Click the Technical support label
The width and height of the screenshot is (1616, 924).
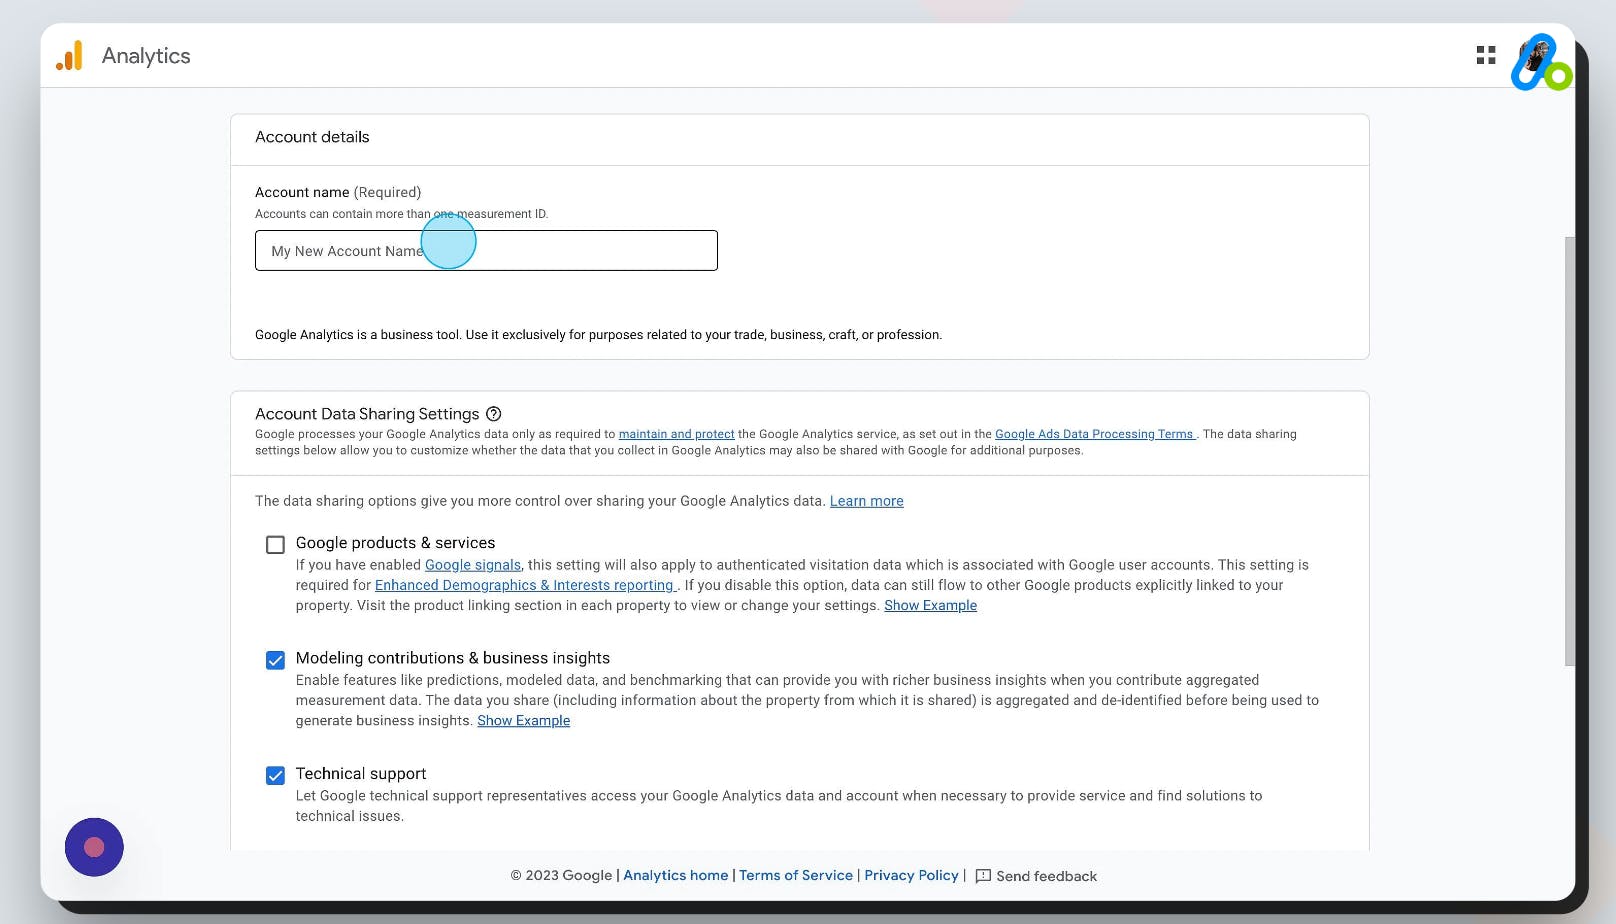pyautogui.click(x=361, y=774)
